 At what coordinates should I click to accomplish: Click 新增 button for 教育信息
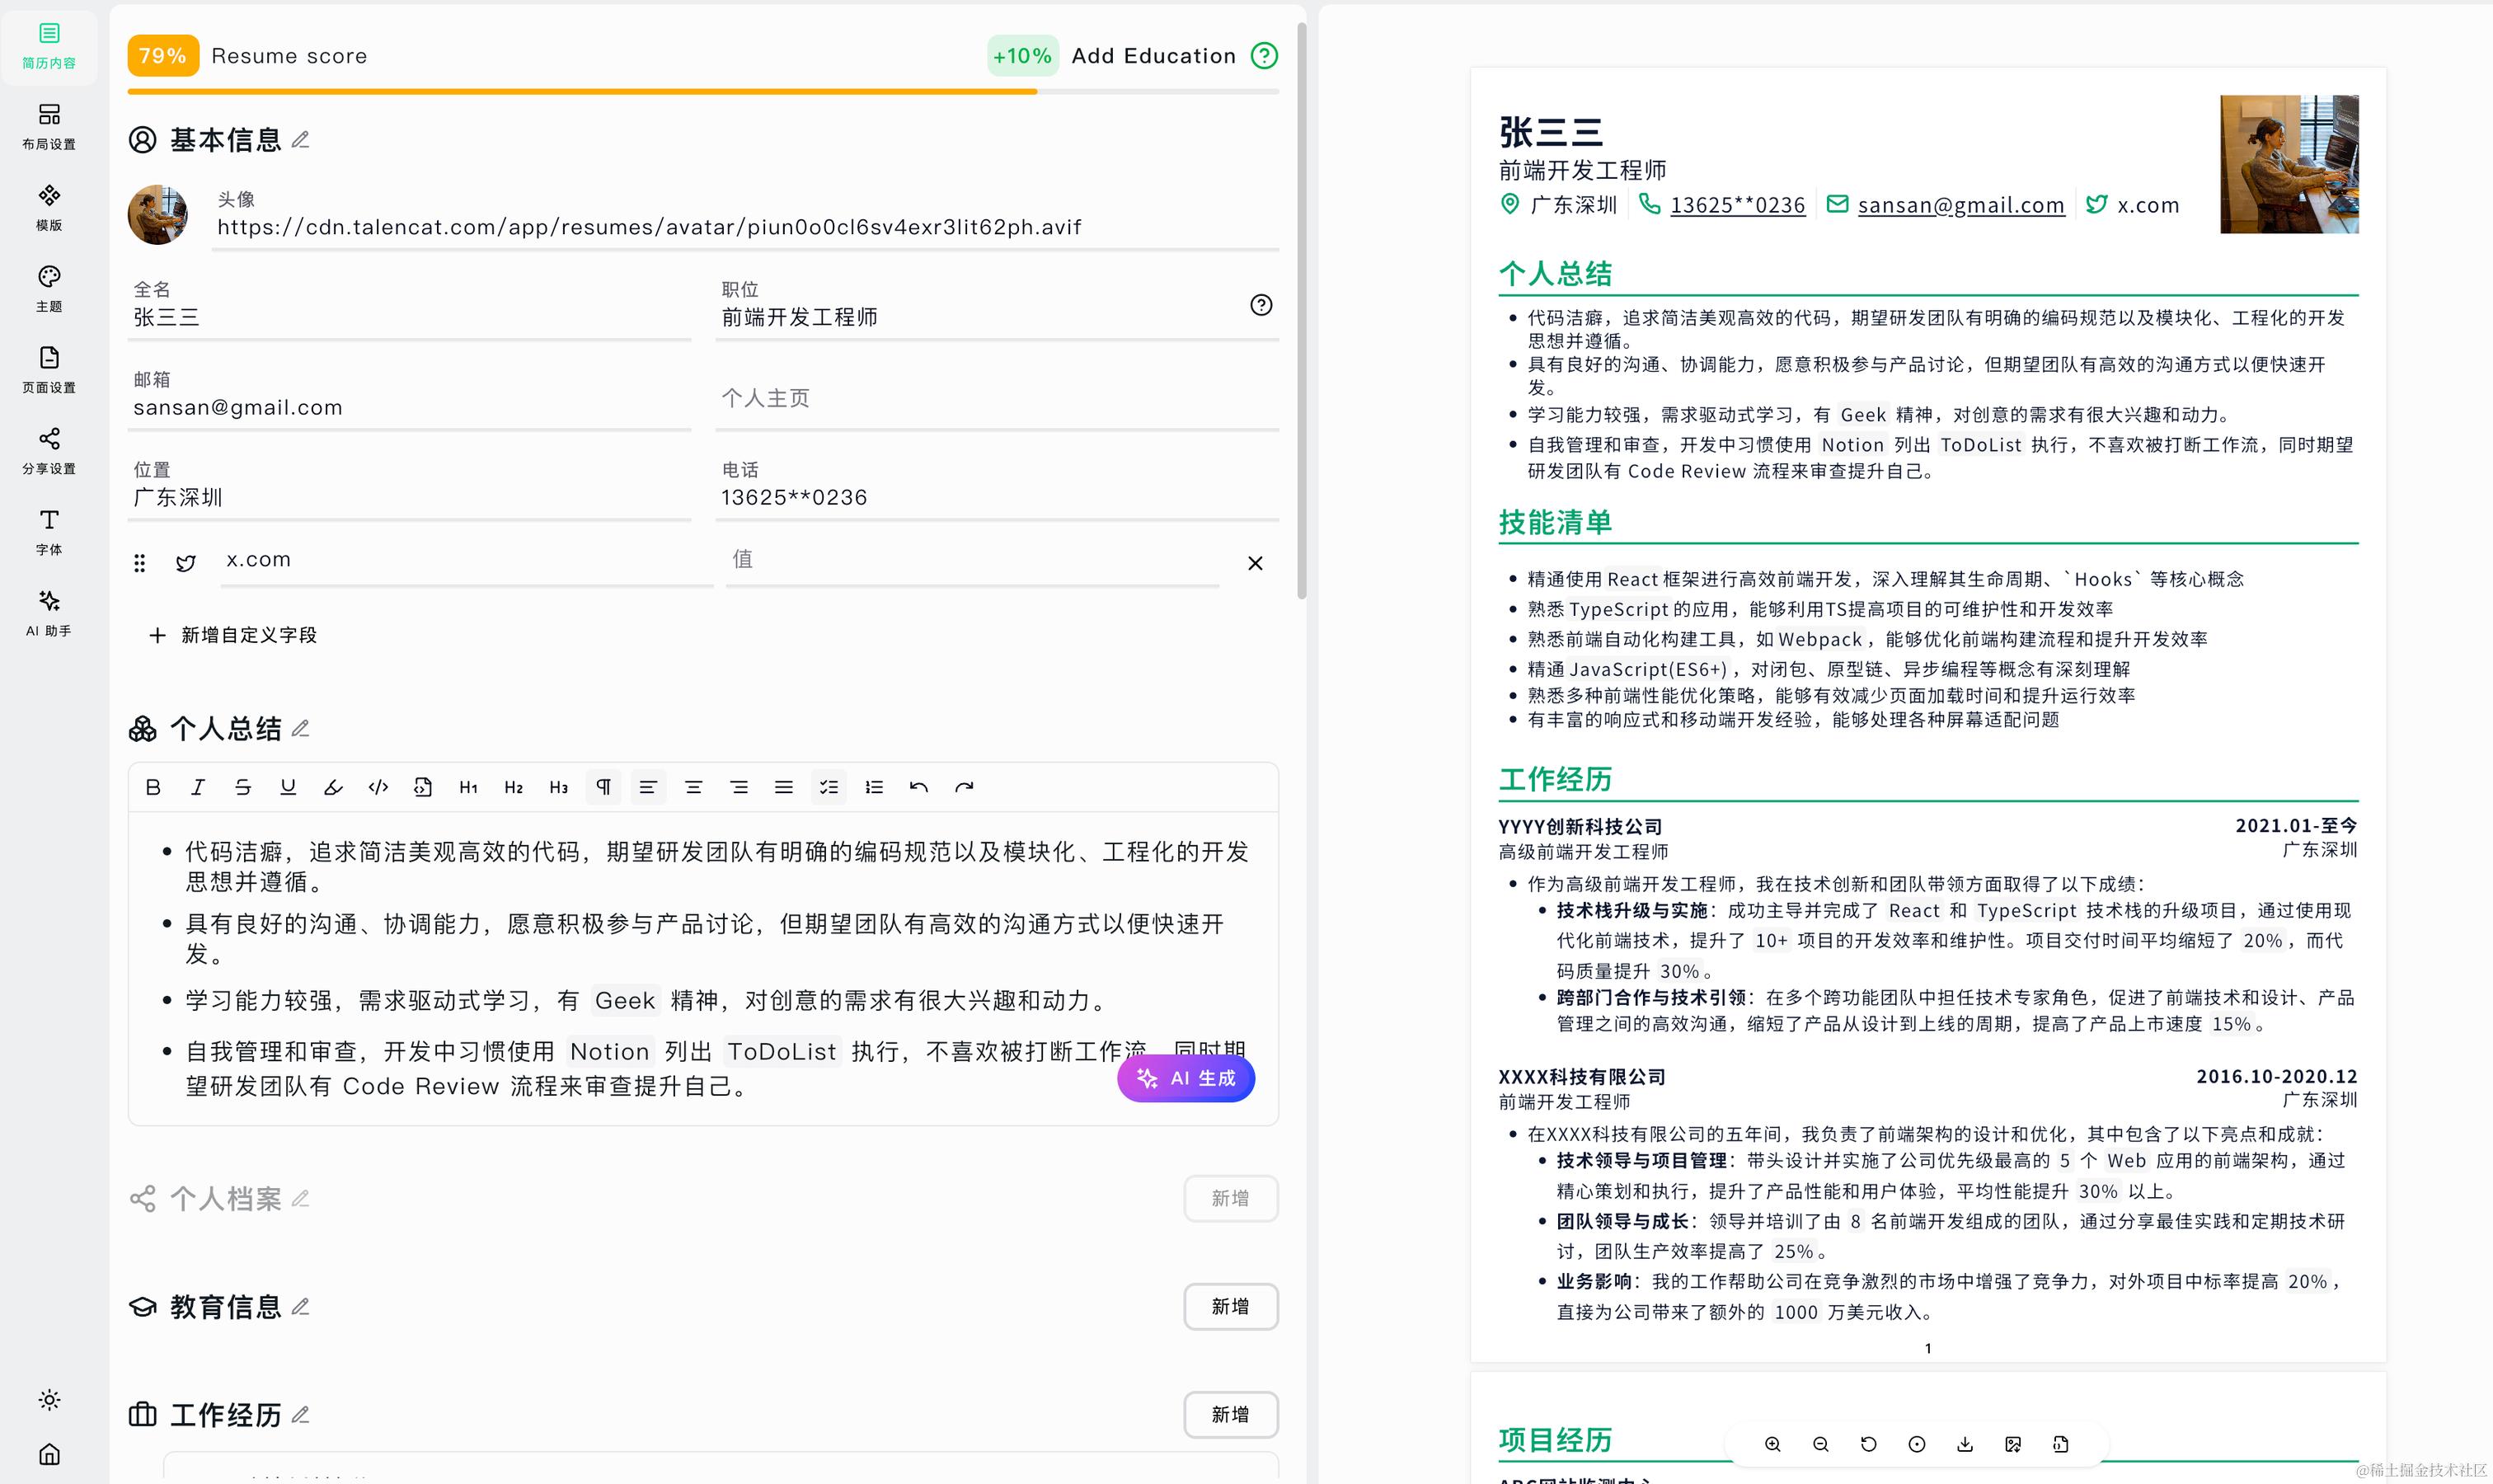1230,1306
